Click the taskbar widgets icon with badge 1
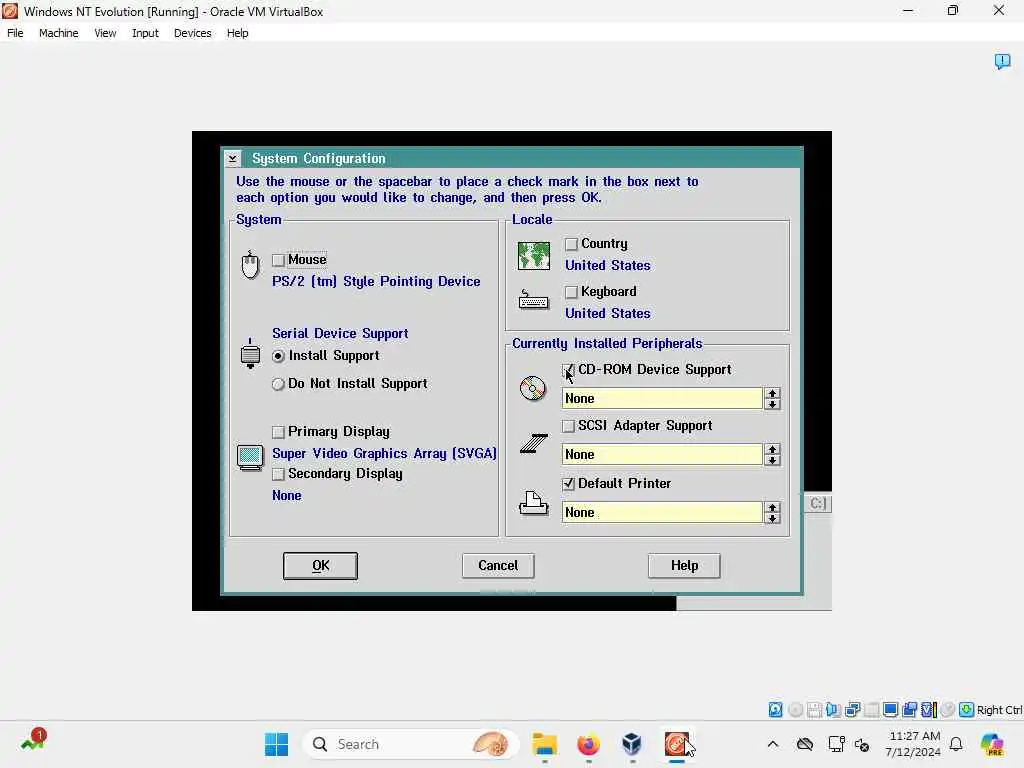Viewport: 1024px width, 768px height. click(33, 741)
